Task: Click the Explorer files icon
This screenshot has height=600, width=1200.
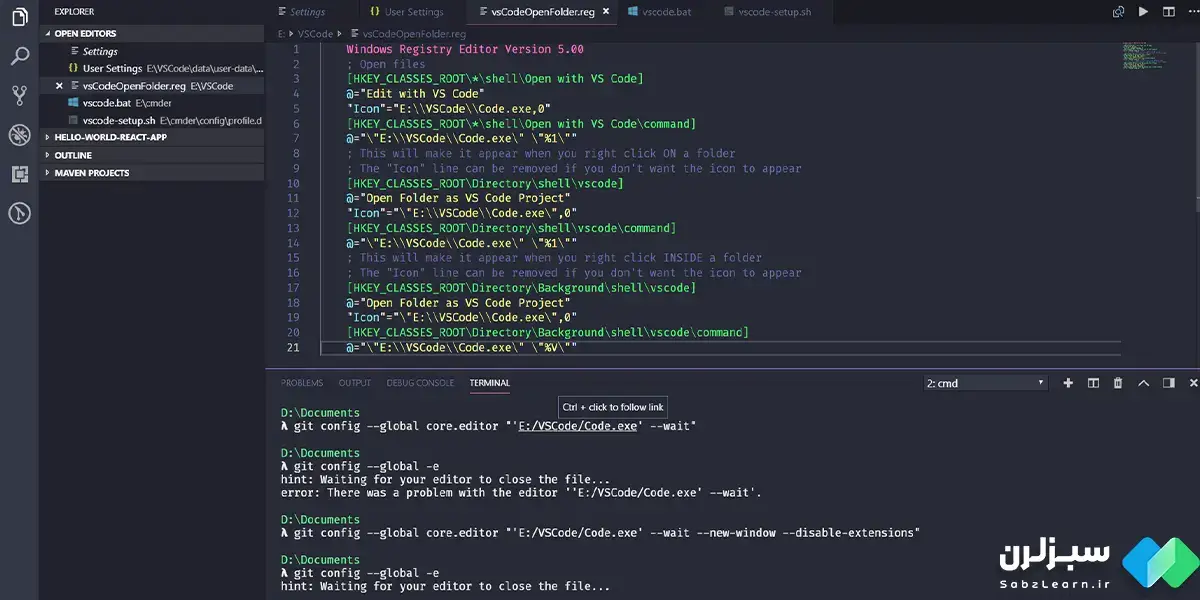Action: [x=19, y=17]
